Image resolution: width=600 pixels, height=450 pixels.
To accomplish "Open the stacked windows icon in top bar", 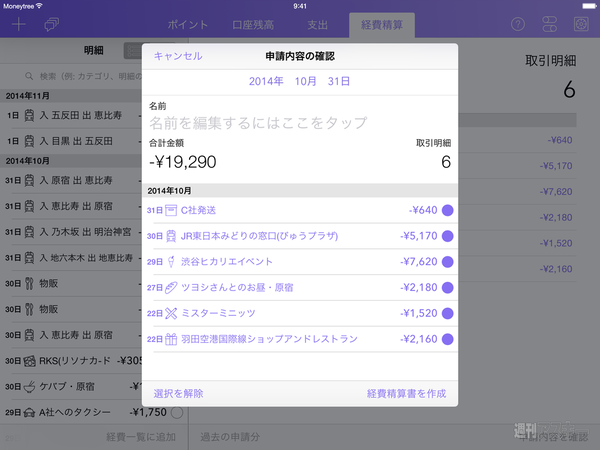I will tap(51, 25).
